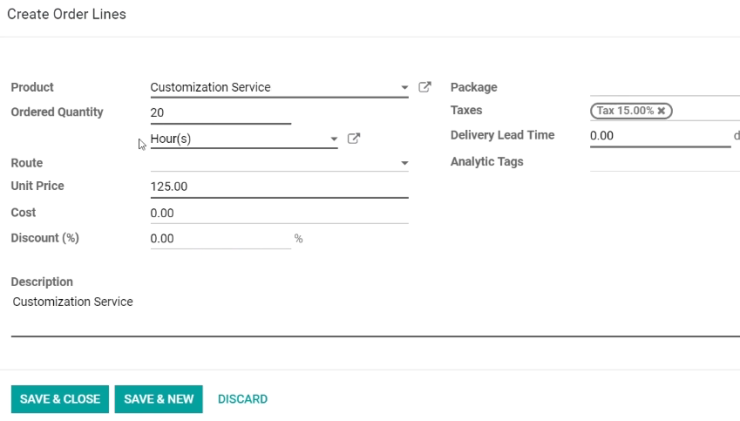Edit the Cost field value
Image resolution: width=740 pixels, height=421 pixels.
click(x=279, y=213)
